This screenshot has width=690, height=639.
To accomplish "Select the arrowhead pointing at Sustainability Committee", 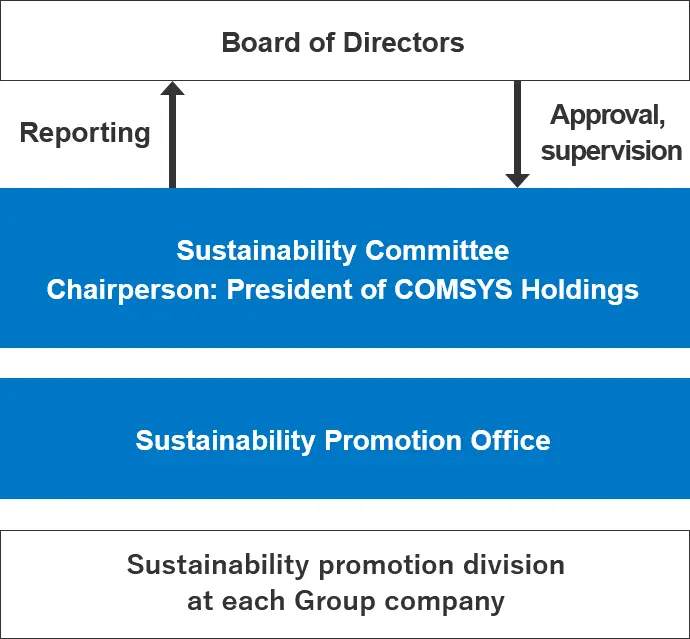I will [x=518, y=181].
